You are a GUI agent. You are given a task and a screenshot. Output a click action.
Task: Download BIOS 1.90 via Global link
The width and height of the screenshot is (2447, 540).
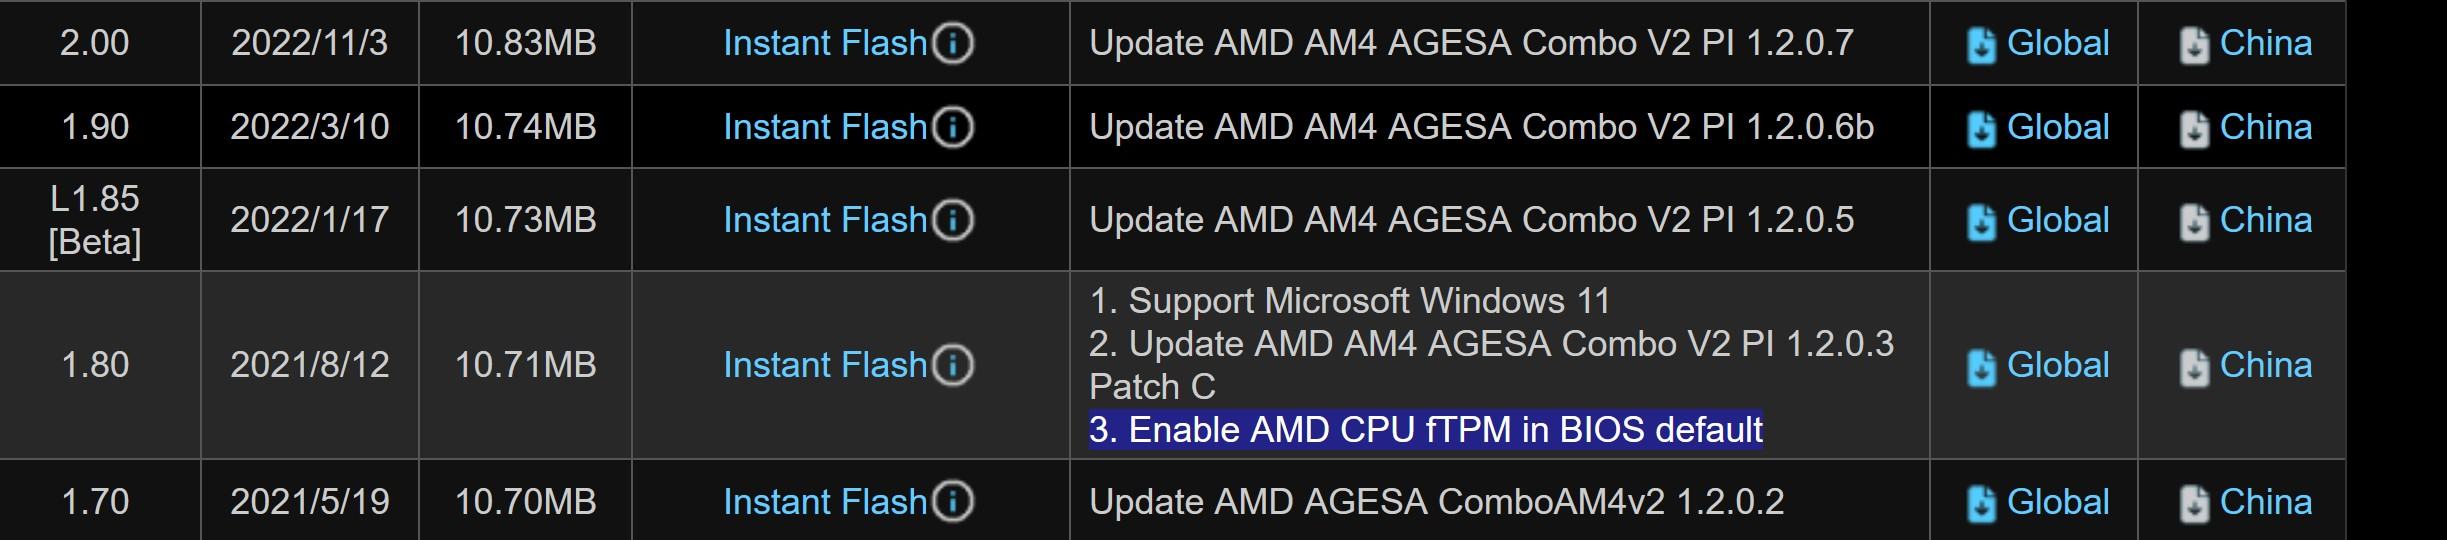(2057, 127)
